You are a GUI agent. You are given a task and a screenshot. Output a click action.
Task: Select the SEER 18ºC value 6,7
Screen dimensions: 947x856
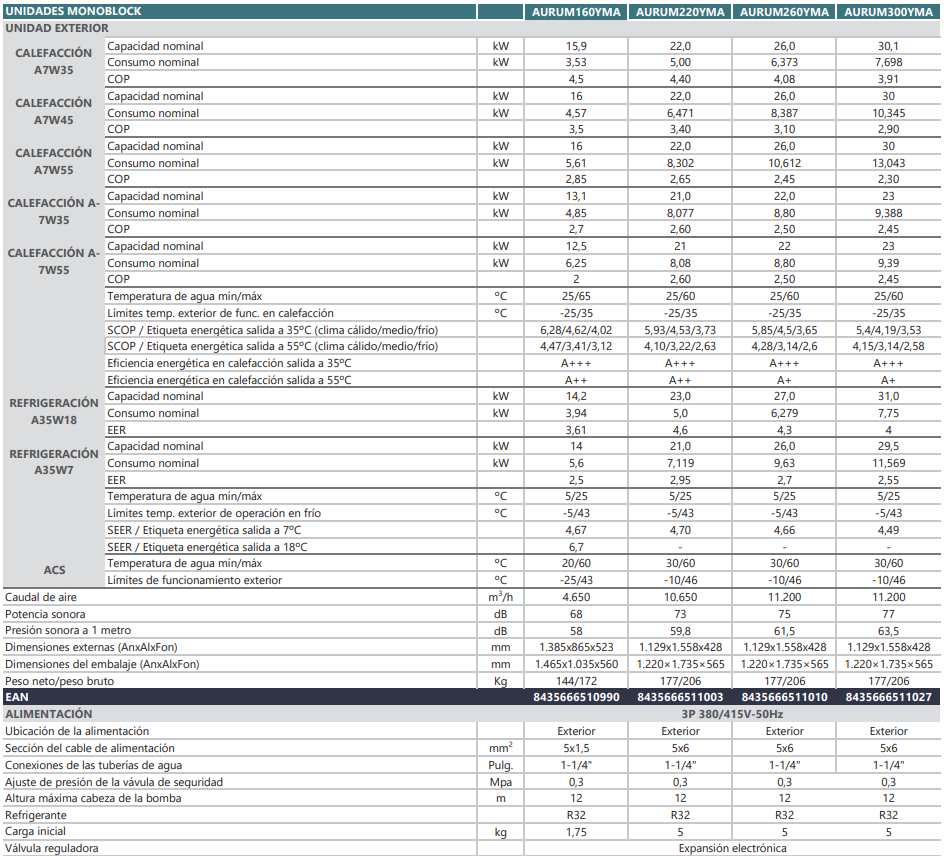tap(576, 547)
